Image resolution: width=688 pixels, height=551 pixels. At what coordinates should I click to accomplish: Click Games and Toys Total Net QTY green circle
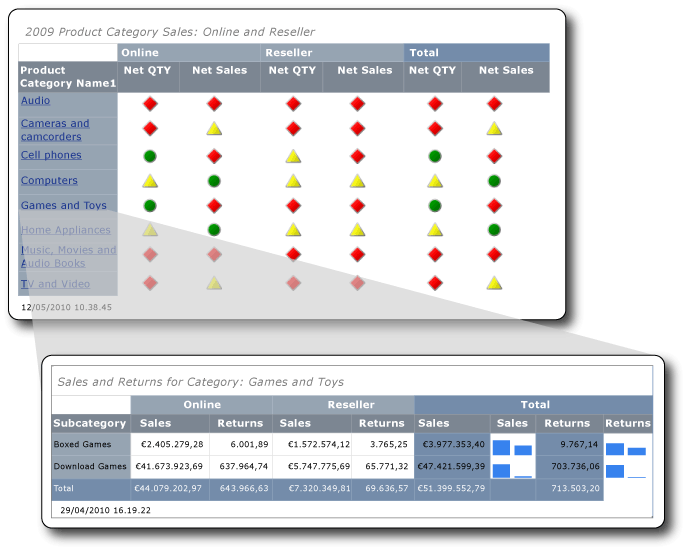434,205
